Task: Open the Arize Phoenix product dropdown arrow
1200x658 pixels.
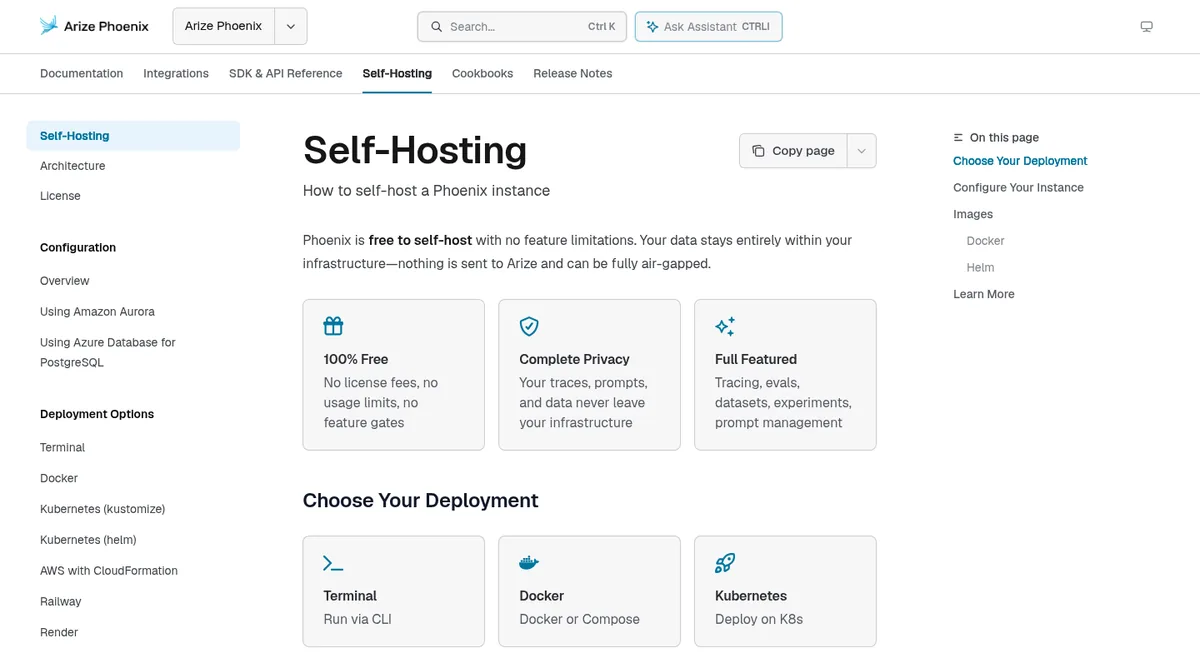Action: [291, 27]
